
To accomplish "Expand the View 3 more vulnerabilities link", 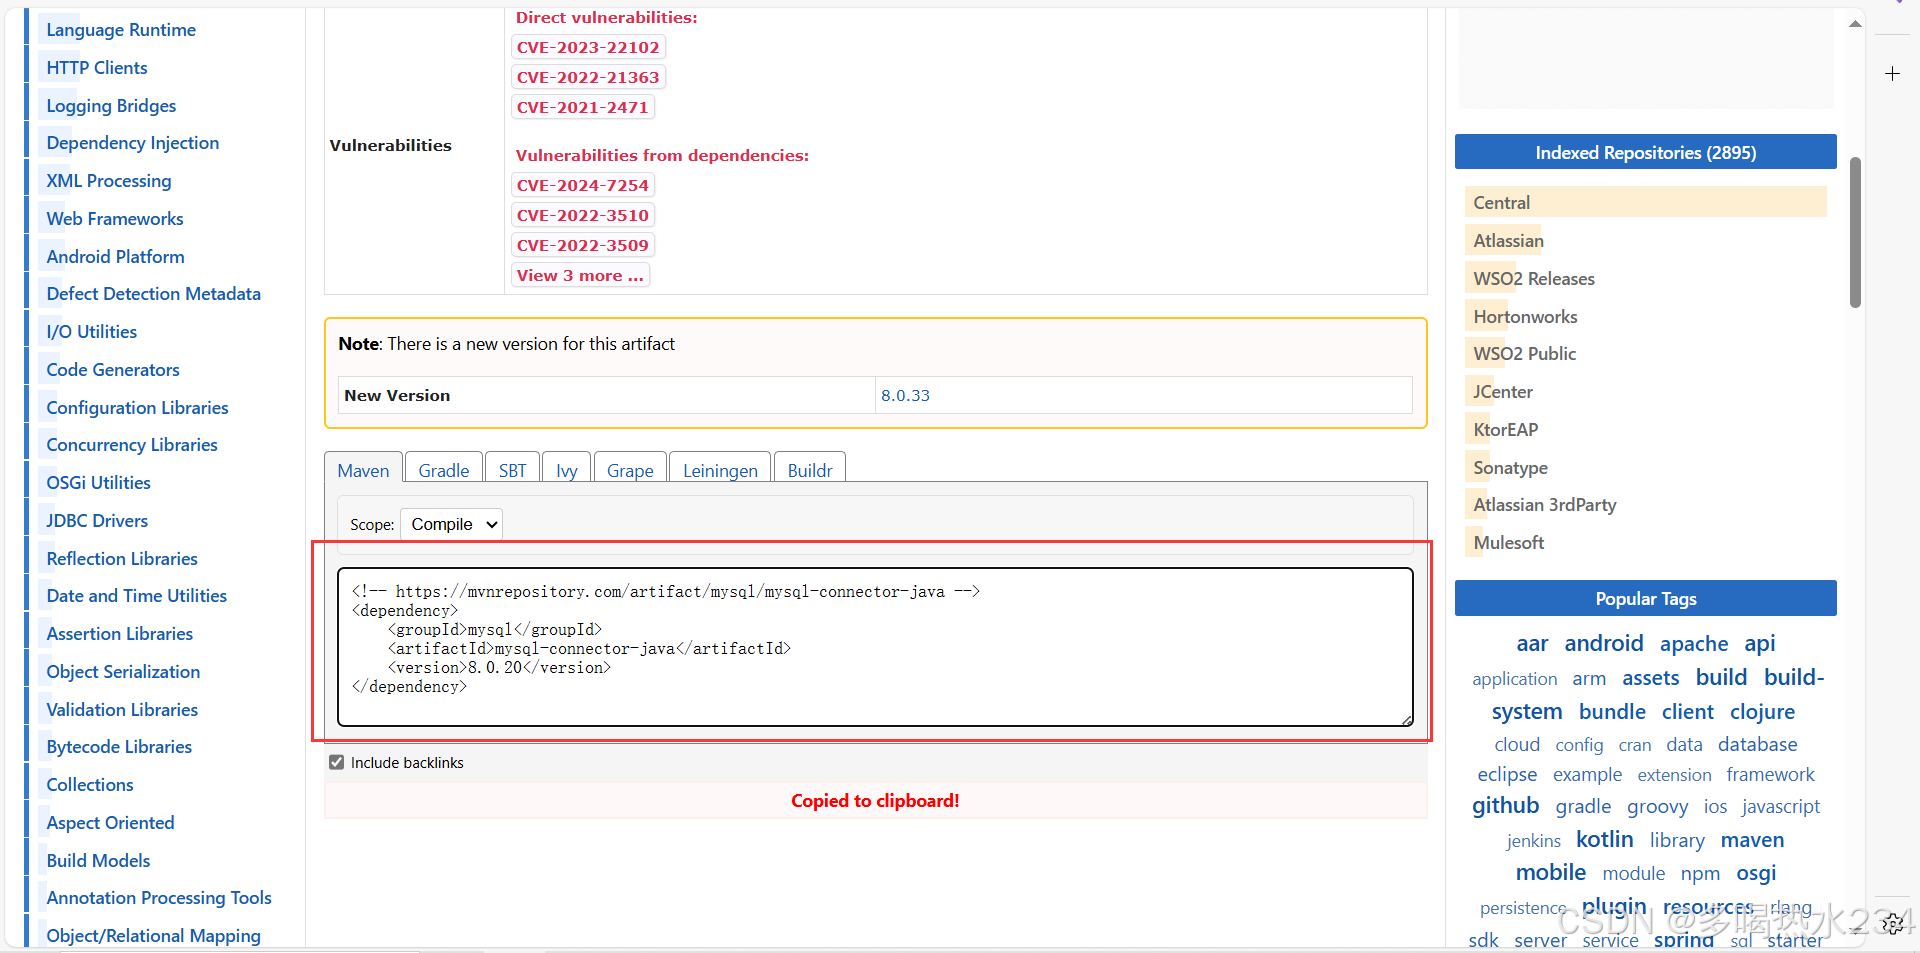I will (x=580, y=275).
